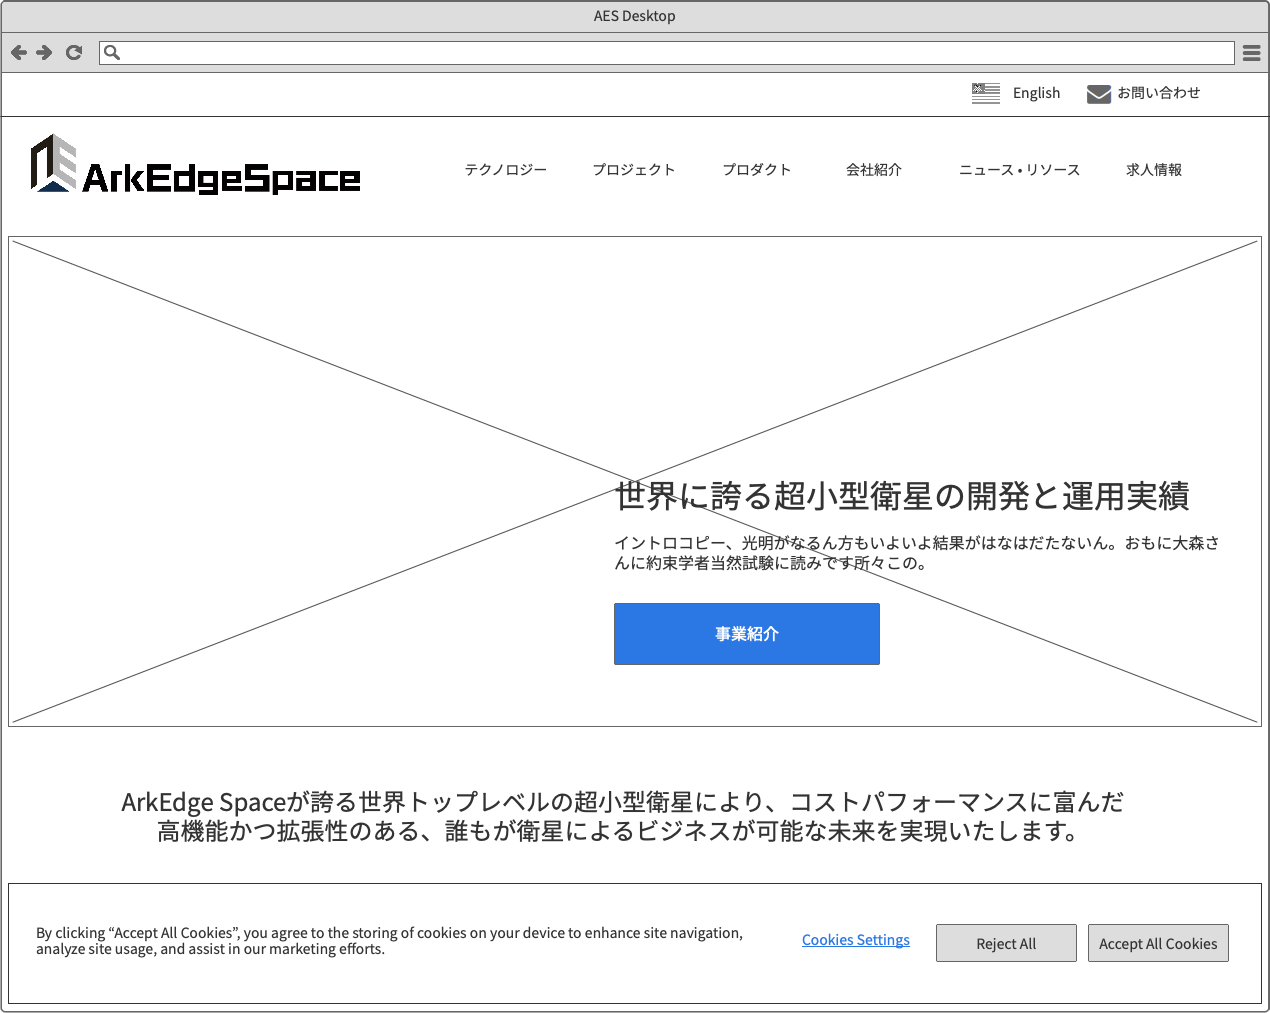The height and width of the screenshot is (1013, 1270).
Task: Open ニュース・リソース menu item
Action: click(1019, 170)
